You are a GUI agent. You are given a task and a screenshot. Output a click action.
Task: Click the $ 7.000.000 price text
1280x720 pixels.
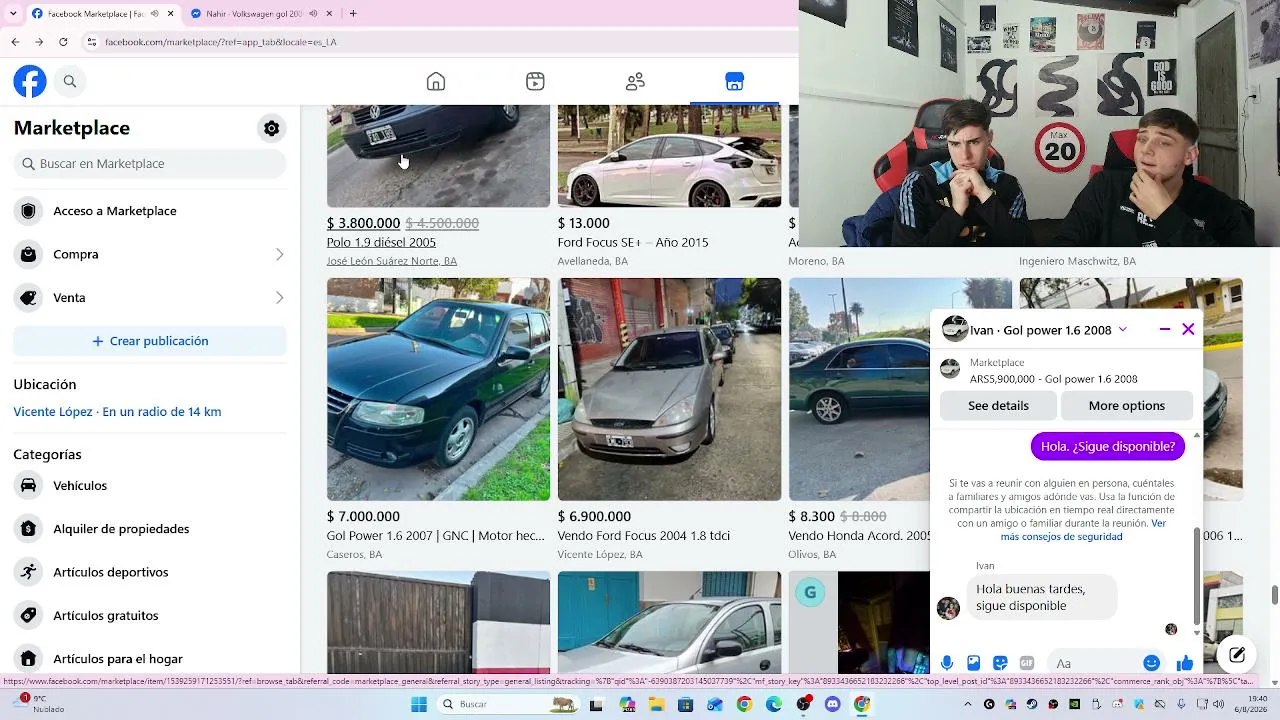(x=363, y=517)
